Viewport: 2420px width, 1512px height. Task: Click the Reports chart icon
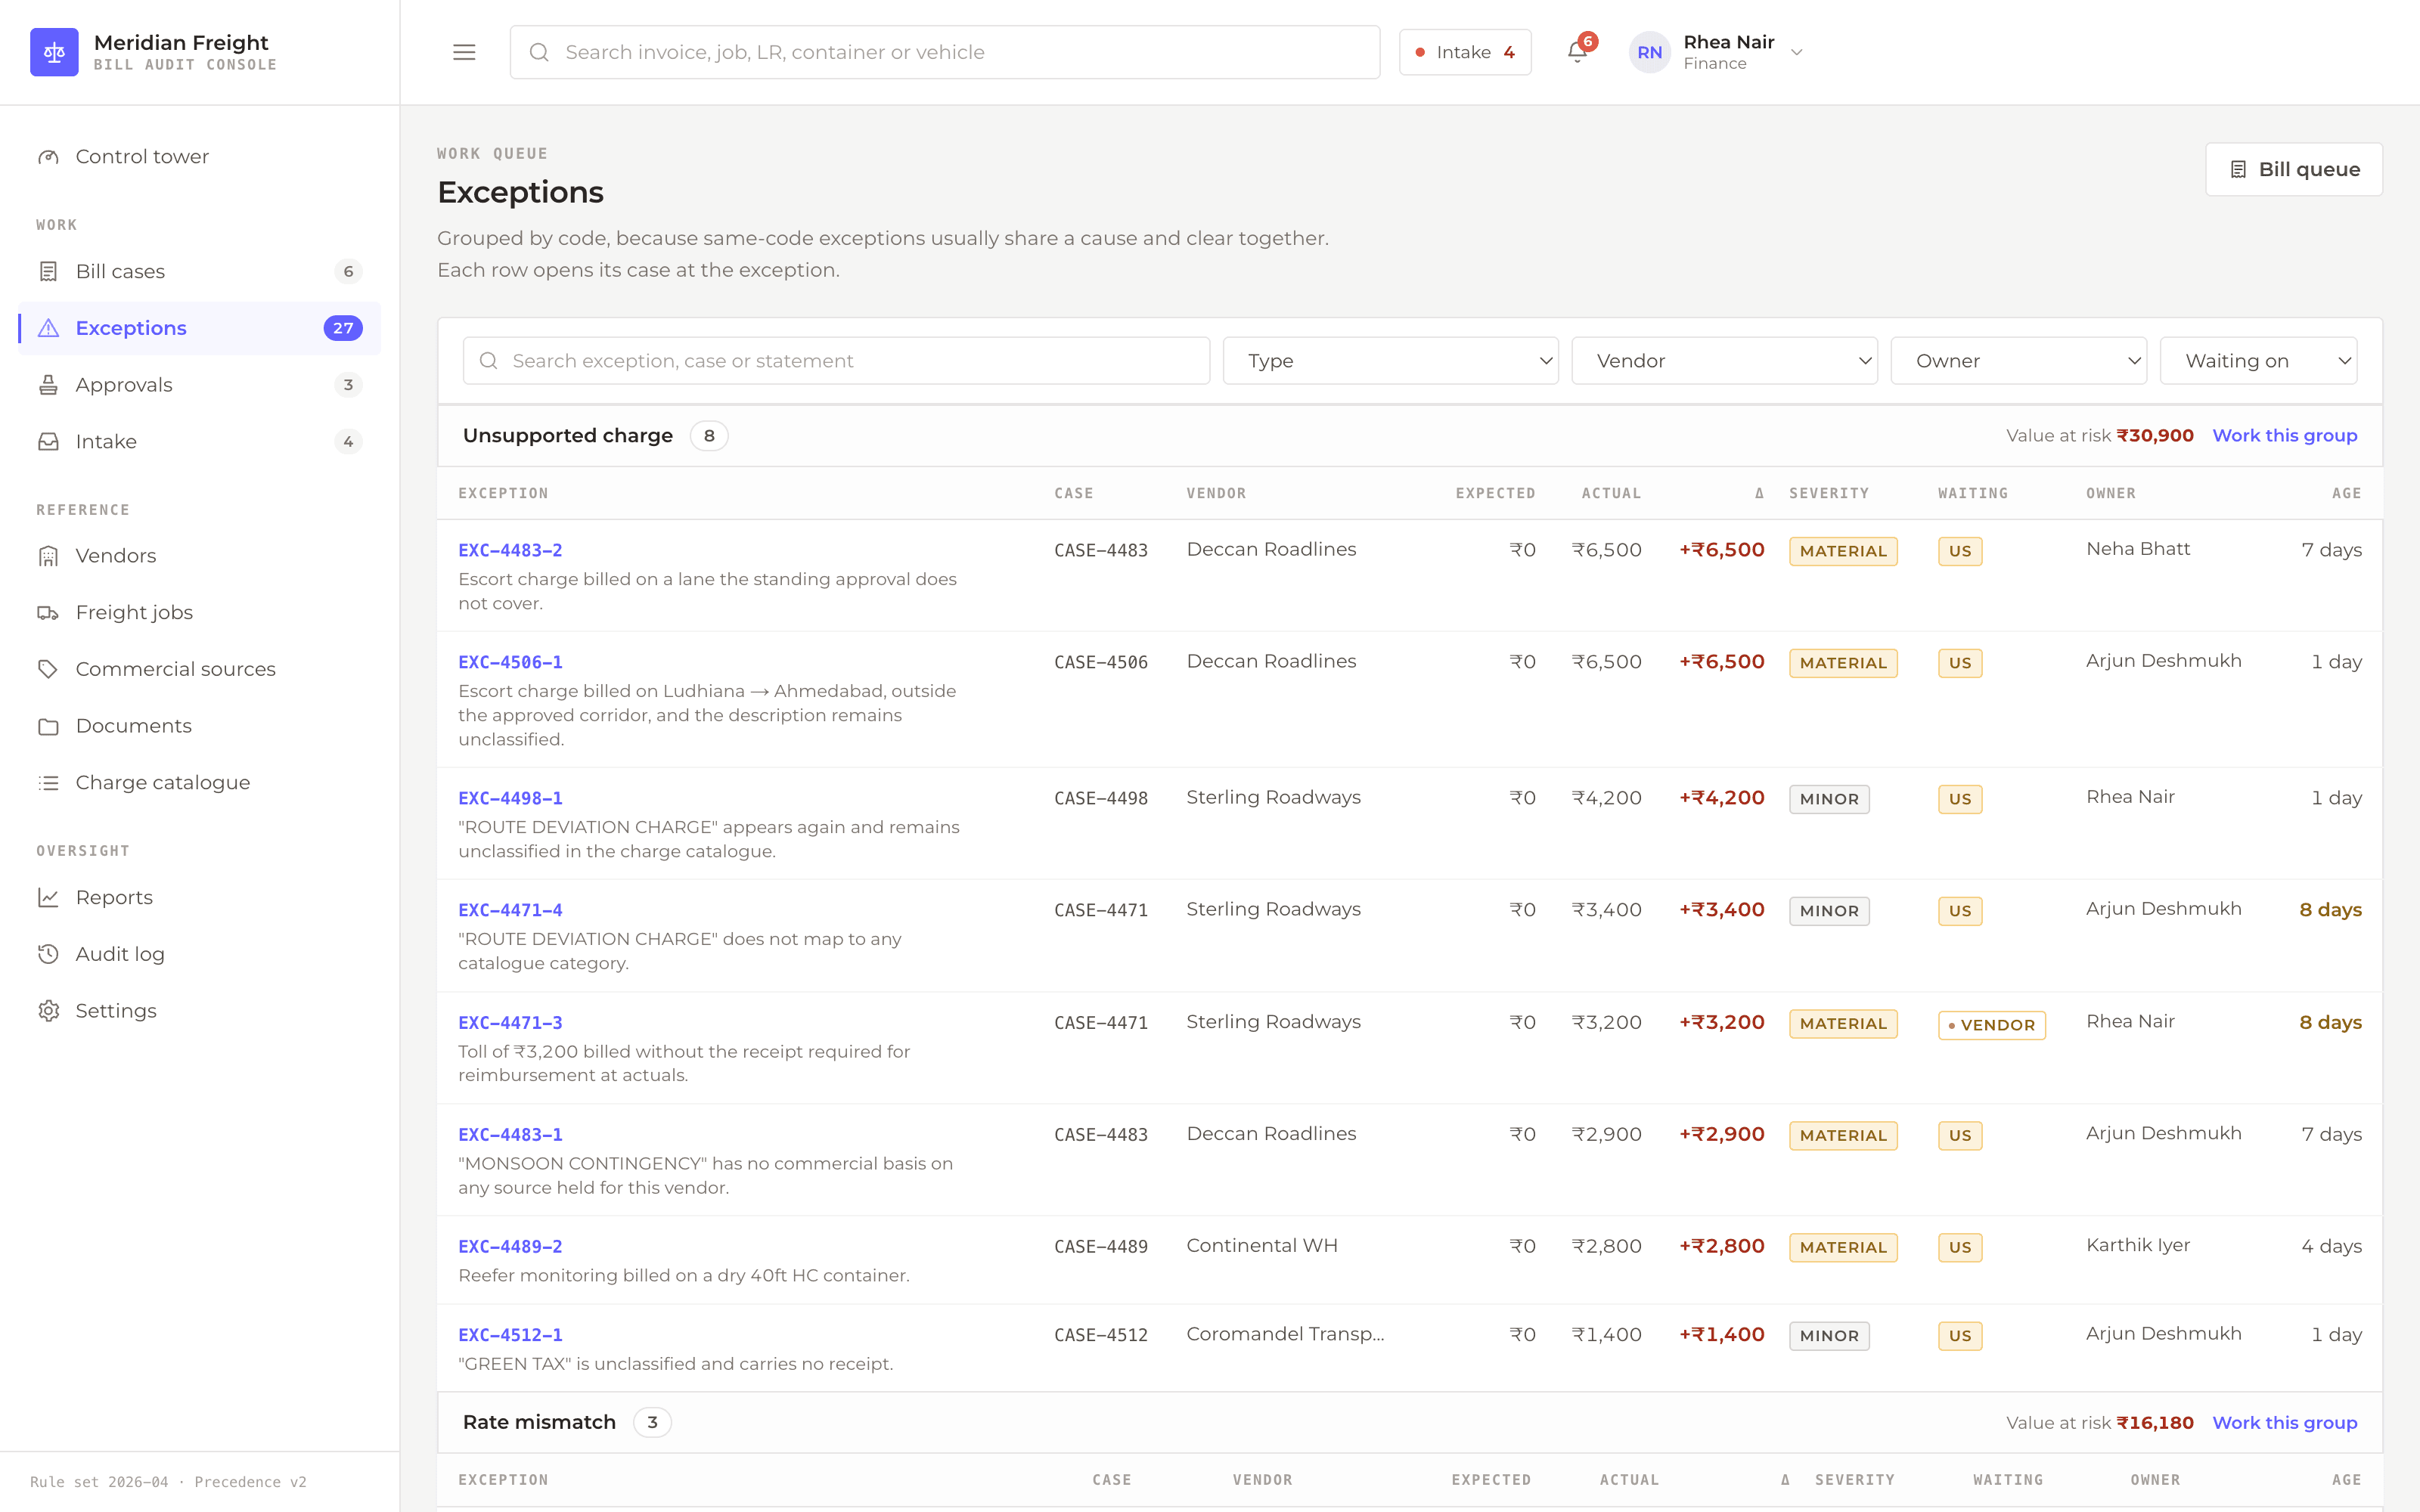pos(48,897)
